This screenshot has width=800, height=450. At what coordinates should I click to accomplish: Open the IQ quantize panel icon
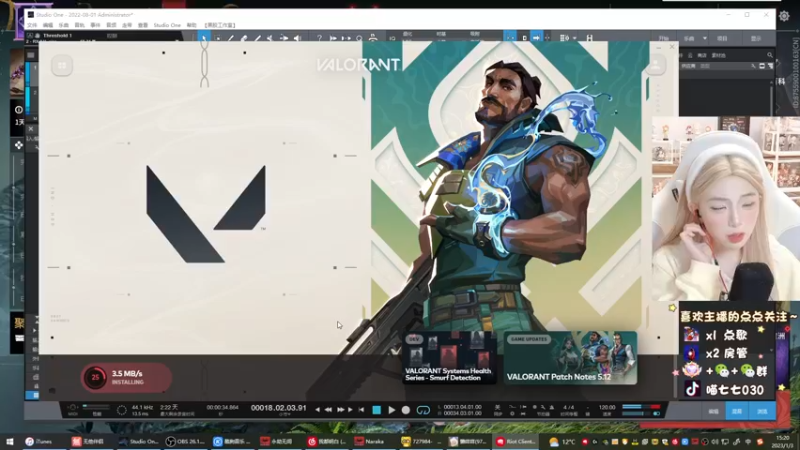(x=392, y=38)
